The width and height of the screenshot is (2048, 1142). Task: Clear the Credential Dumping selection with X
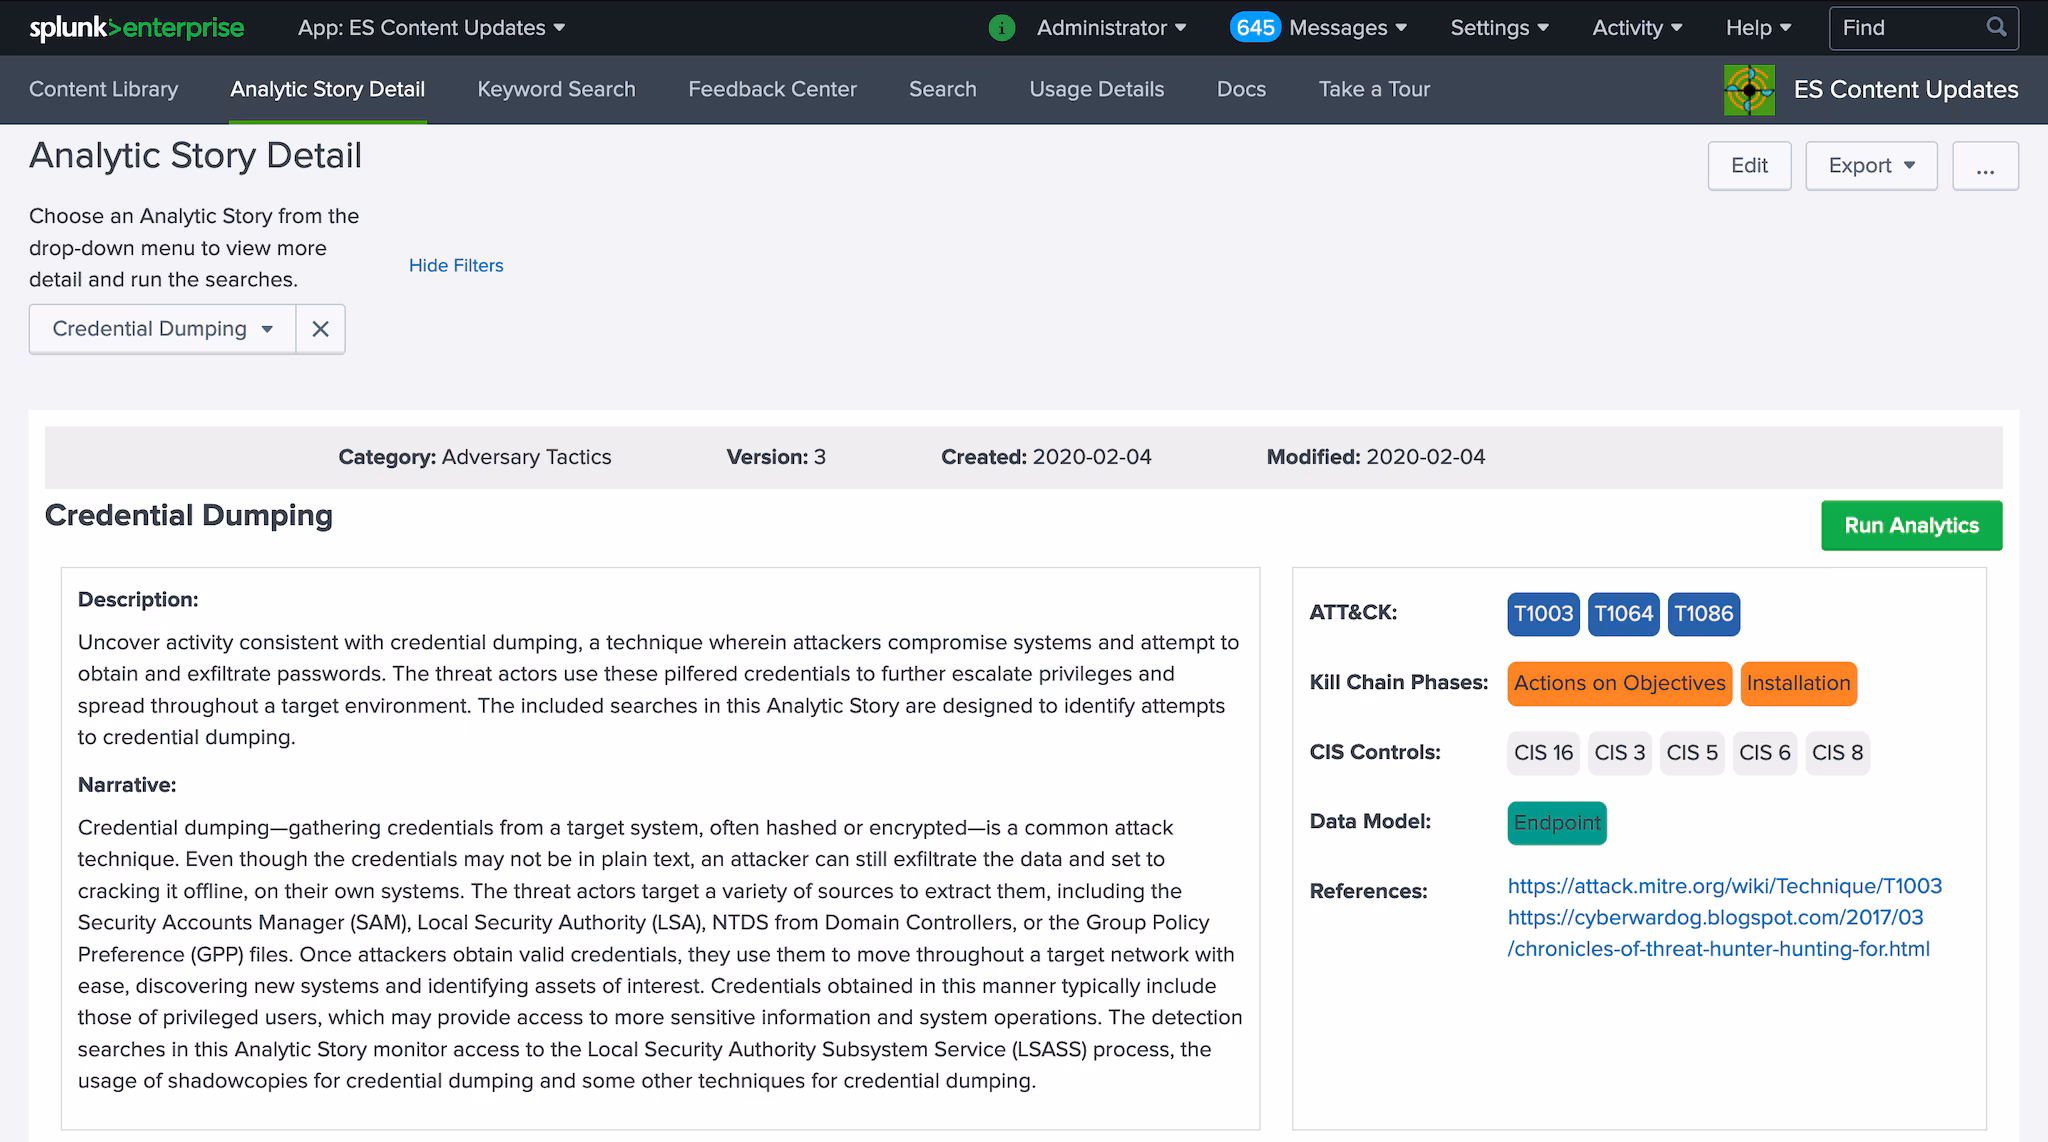pos(320,329)
